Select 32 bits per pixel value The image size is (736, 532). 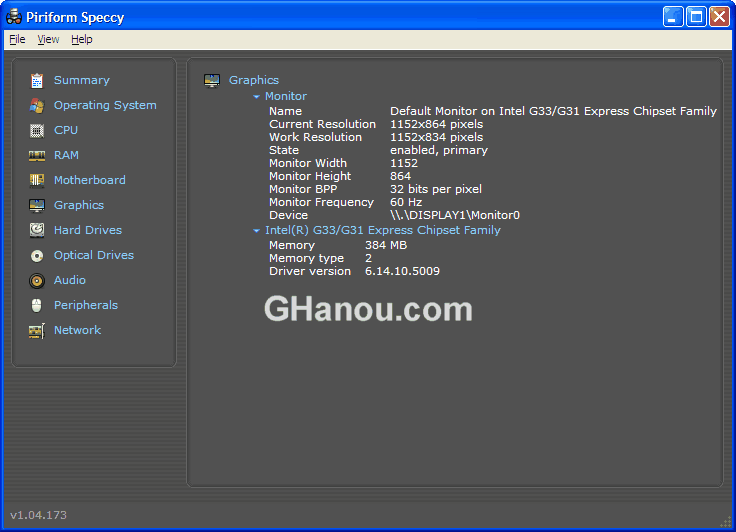[x=436, y=189]
